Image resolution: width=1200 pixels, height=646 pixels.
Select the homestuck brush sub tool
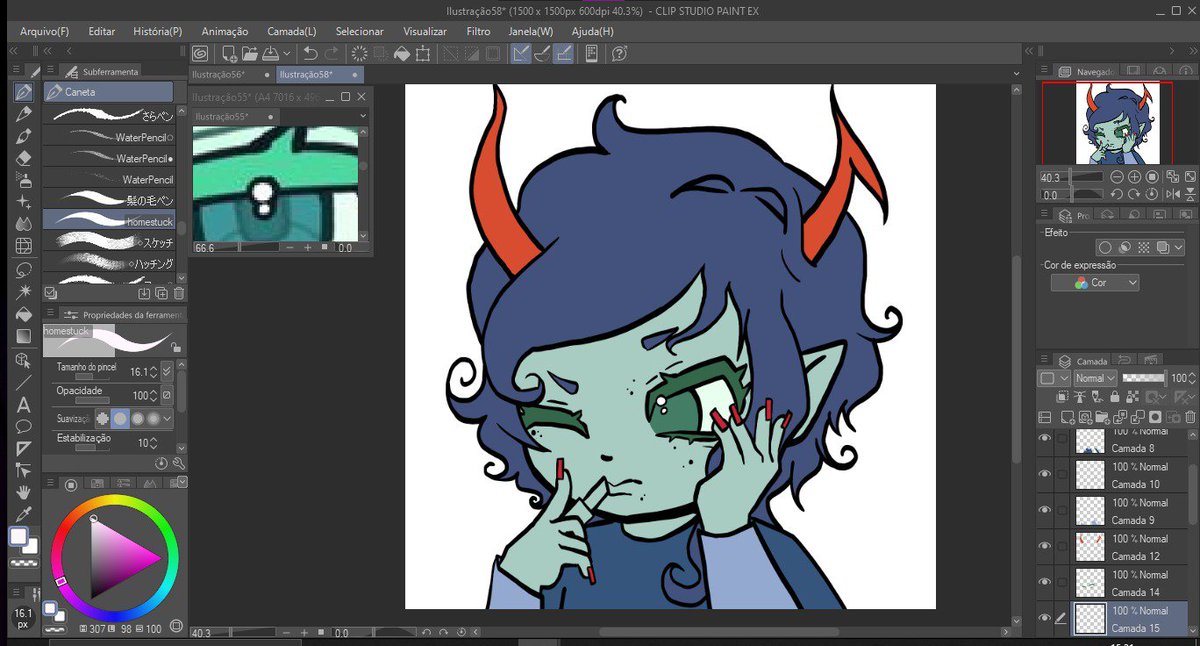(109, 220)
